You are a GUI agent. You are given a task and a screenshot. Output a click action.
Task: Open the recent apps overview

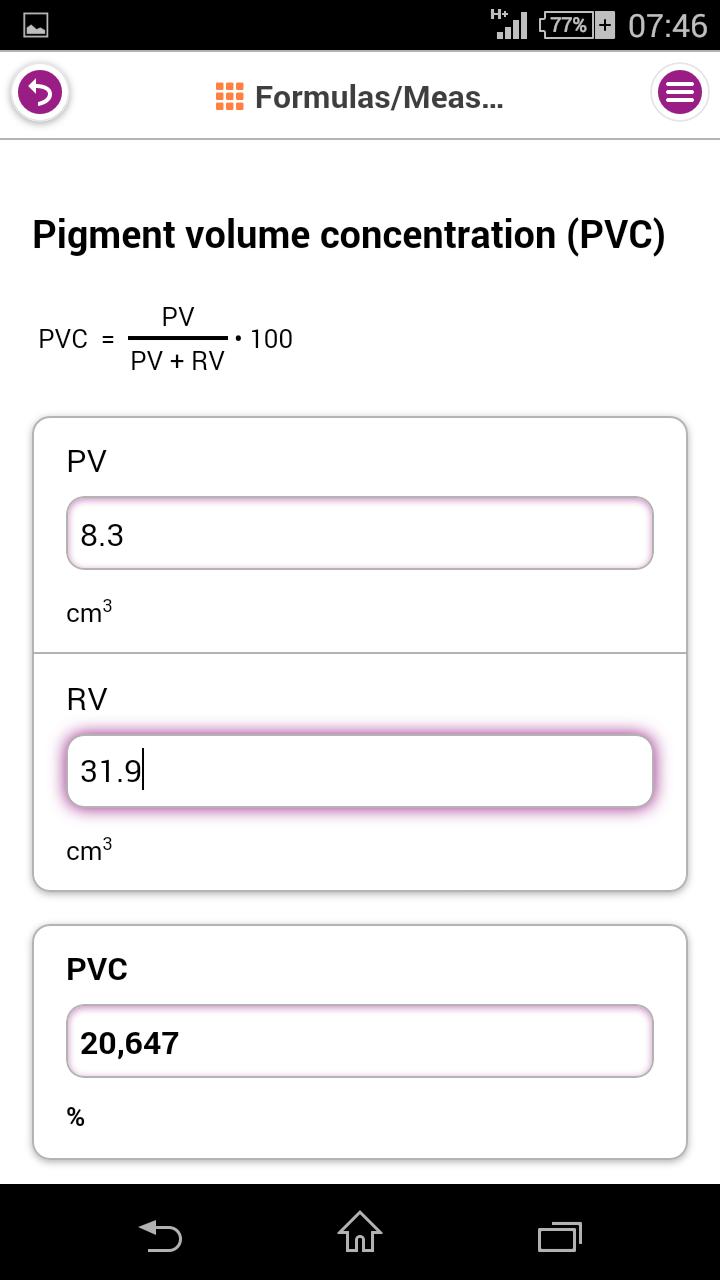[x=560, y=1235]
